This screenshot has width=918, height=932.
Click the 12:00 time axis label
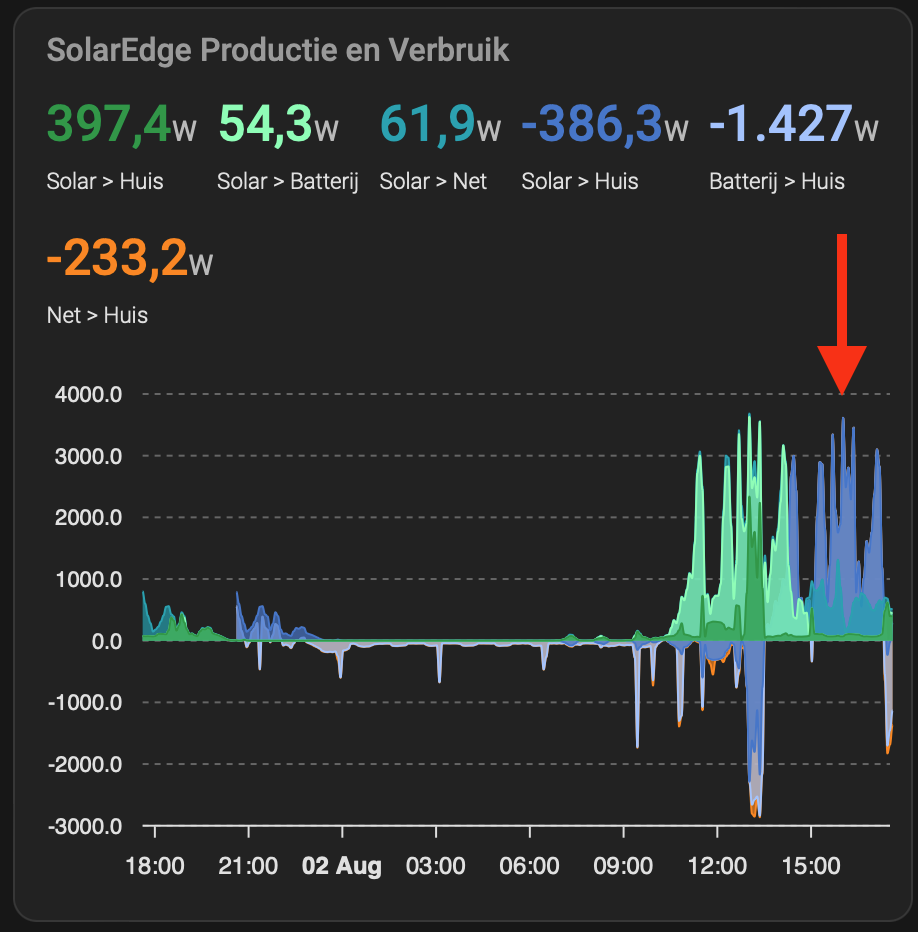point(717,866)
